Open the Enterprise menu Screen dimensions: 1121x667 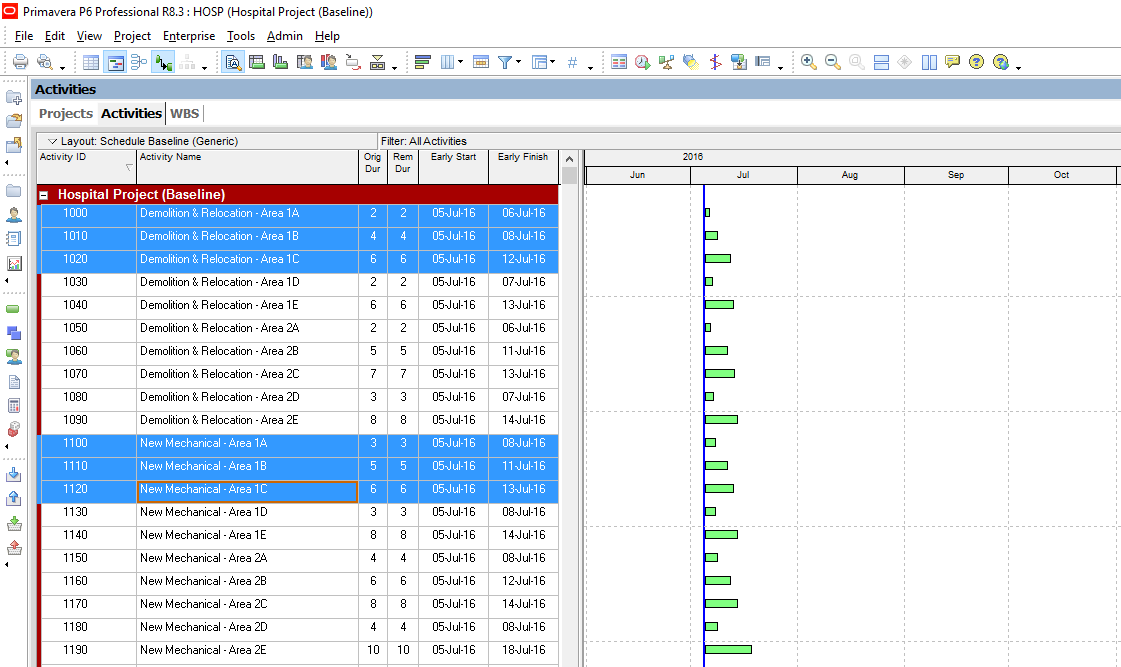coord(189,36)
